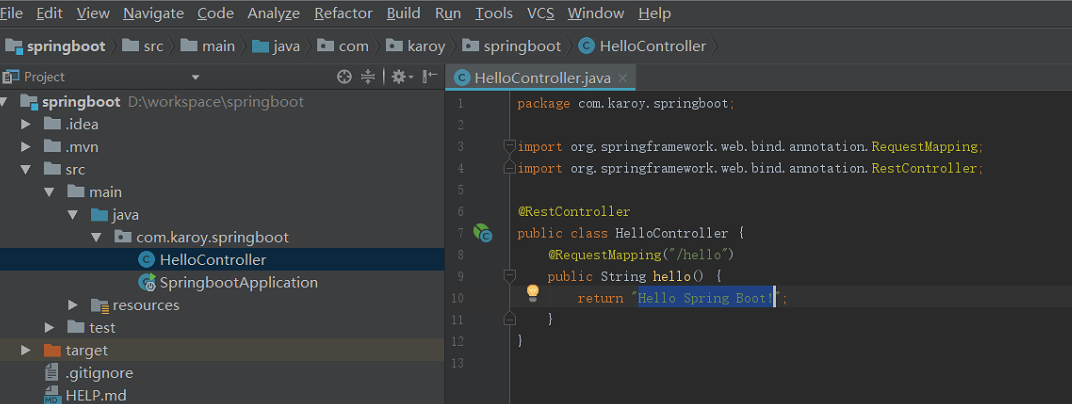The image size is (1072, 404).
Task: Click the SpringbootApplication runnable class icon
Action: pos(146,282)
